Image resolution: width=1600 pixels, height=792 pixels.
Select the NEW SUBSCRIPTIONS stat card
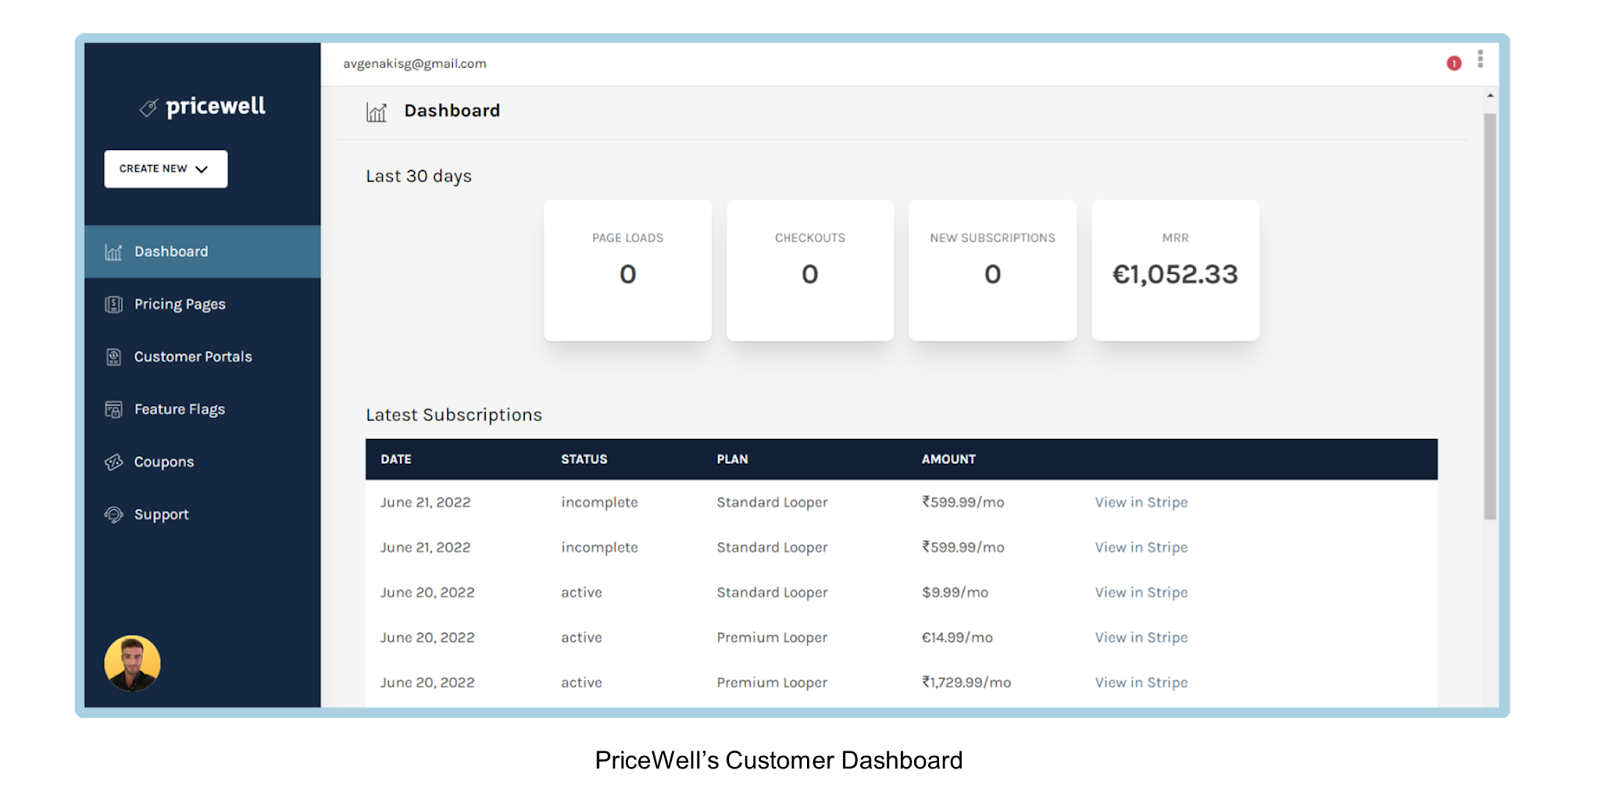click(x=993, y=270)
